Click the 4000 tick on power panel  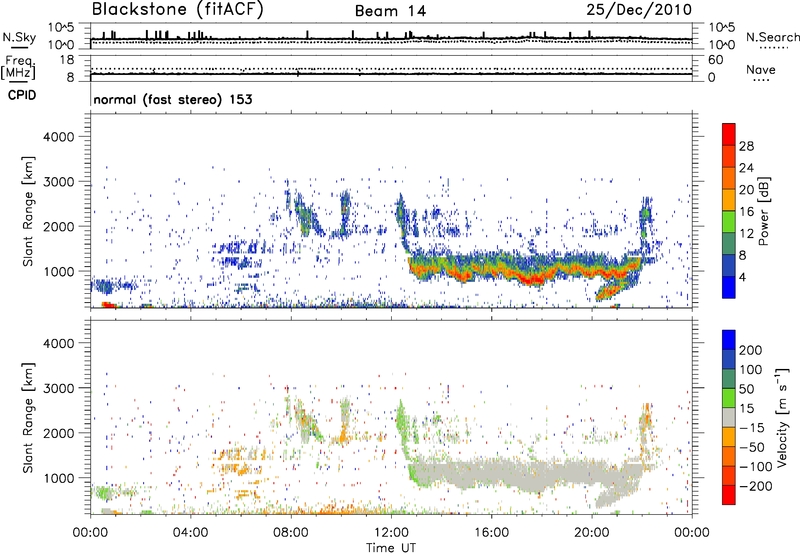[x=58, y=137]
